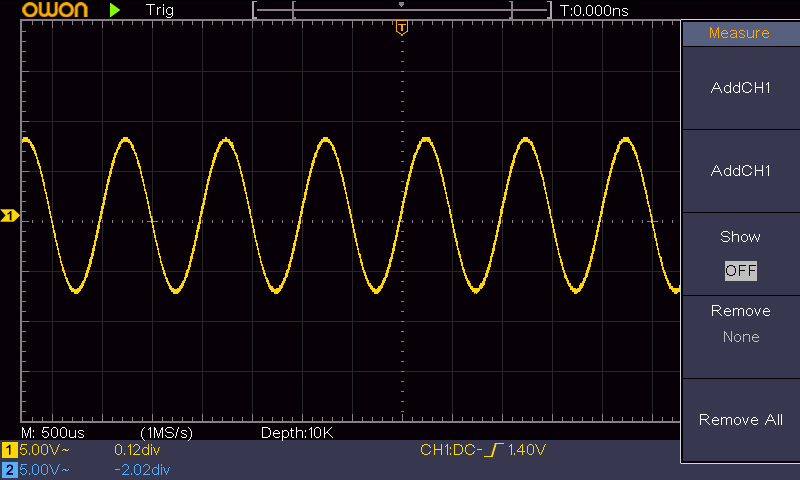The width and height of the screenshot is (800, 480).
Task: Click the blue channel 2 badge
Action: pos(9,469)
